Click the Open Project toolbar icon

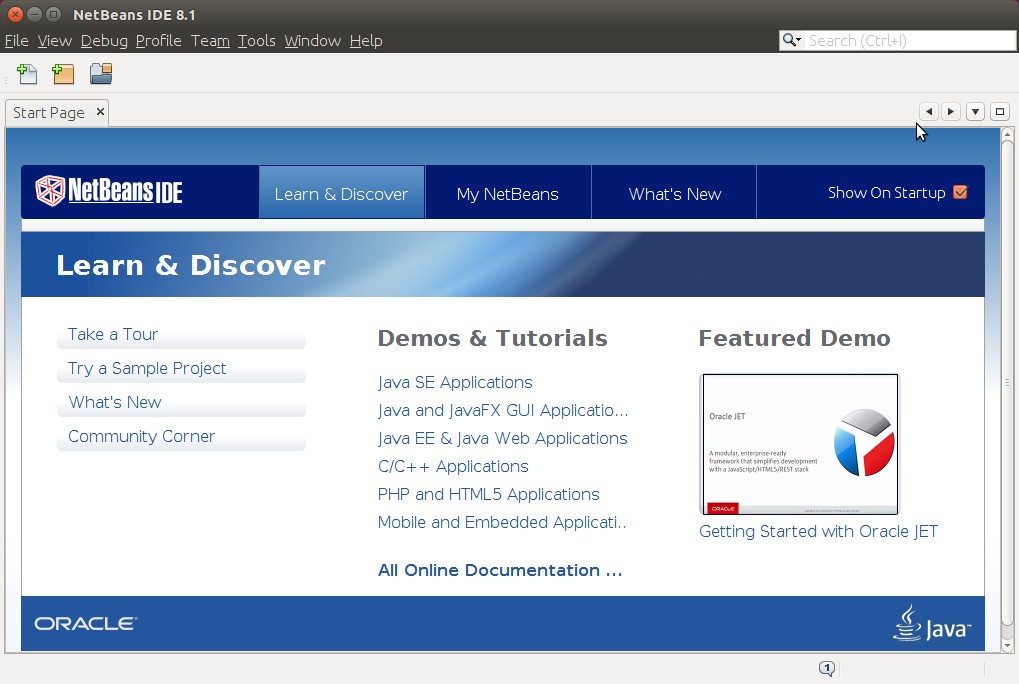click(101, 74)
